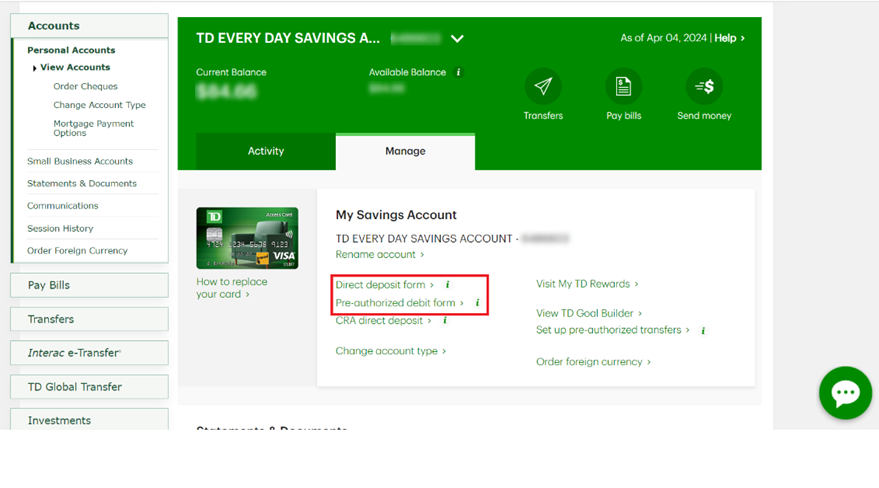Click How to replace your card link
This screenshot has height=488, width=879.
pos(232,288)
